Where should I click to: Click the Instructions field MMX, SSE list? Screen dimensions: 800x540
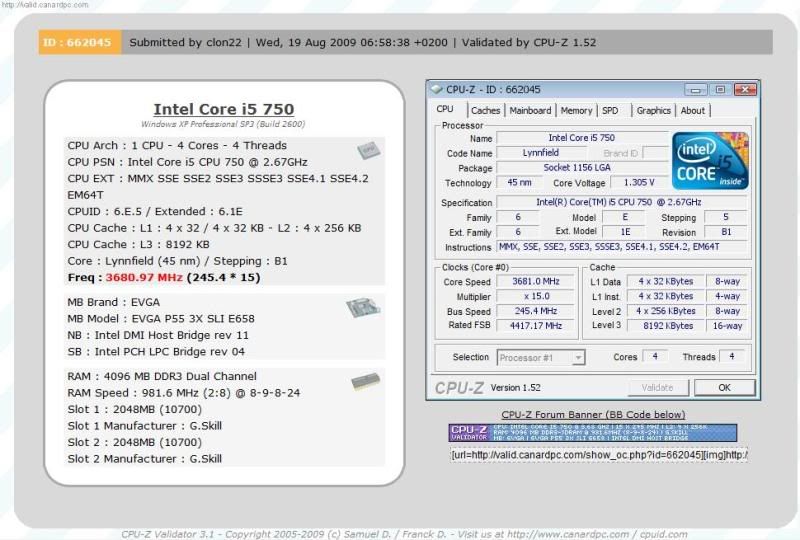[x=621, y=247]
